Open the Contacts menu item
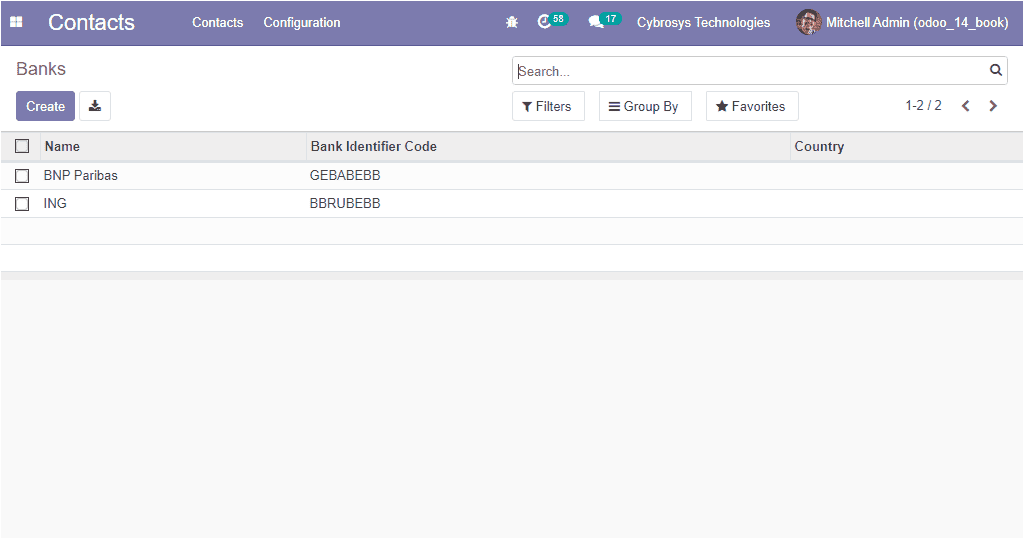Image resolution: width=1024 pixels, height=539 pixels. [217, 22]
